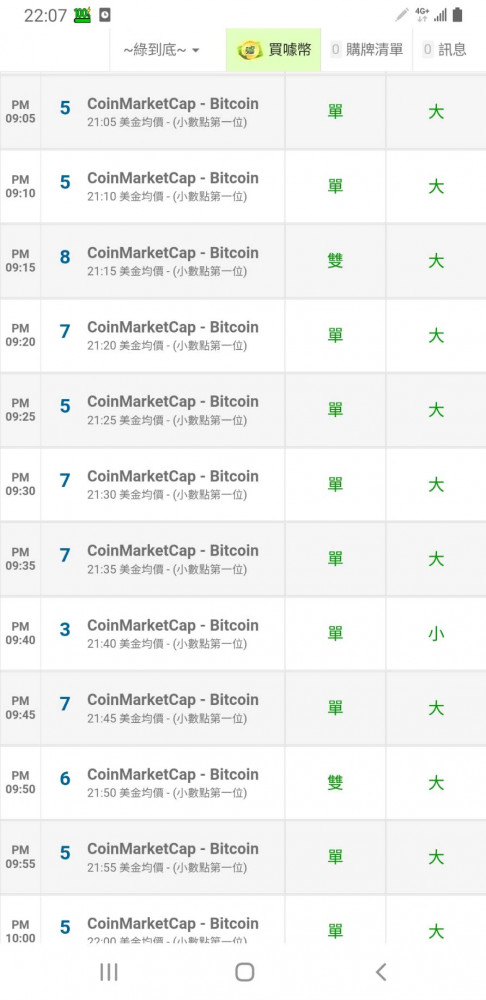This screenshot has width=486, height=1000.
Task: Open the 訊息 tab
Action: (445, 50)
